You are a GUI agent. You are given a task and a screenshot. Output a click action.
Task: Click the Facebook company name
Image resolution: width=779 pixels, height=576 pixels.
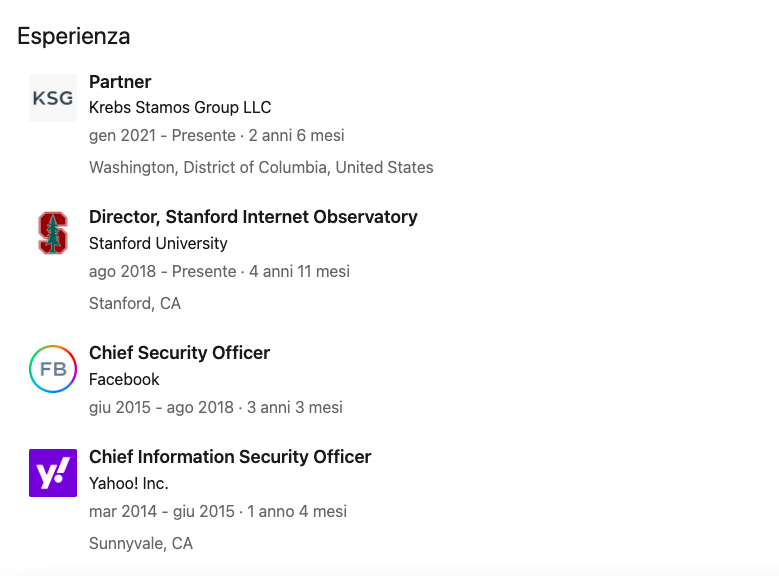click(x=124, y=380)
